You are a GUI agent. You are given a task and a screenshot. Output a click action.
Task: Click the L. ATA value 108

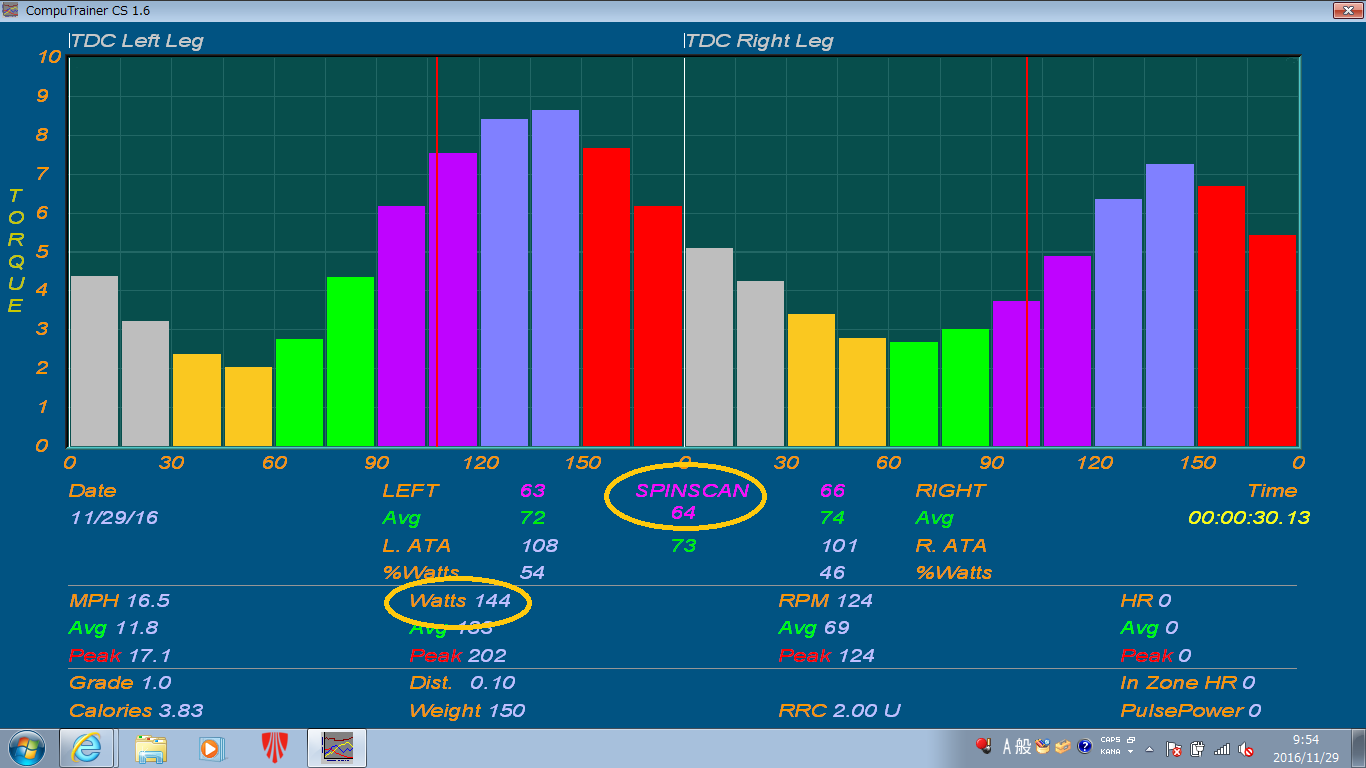[540, 546]
